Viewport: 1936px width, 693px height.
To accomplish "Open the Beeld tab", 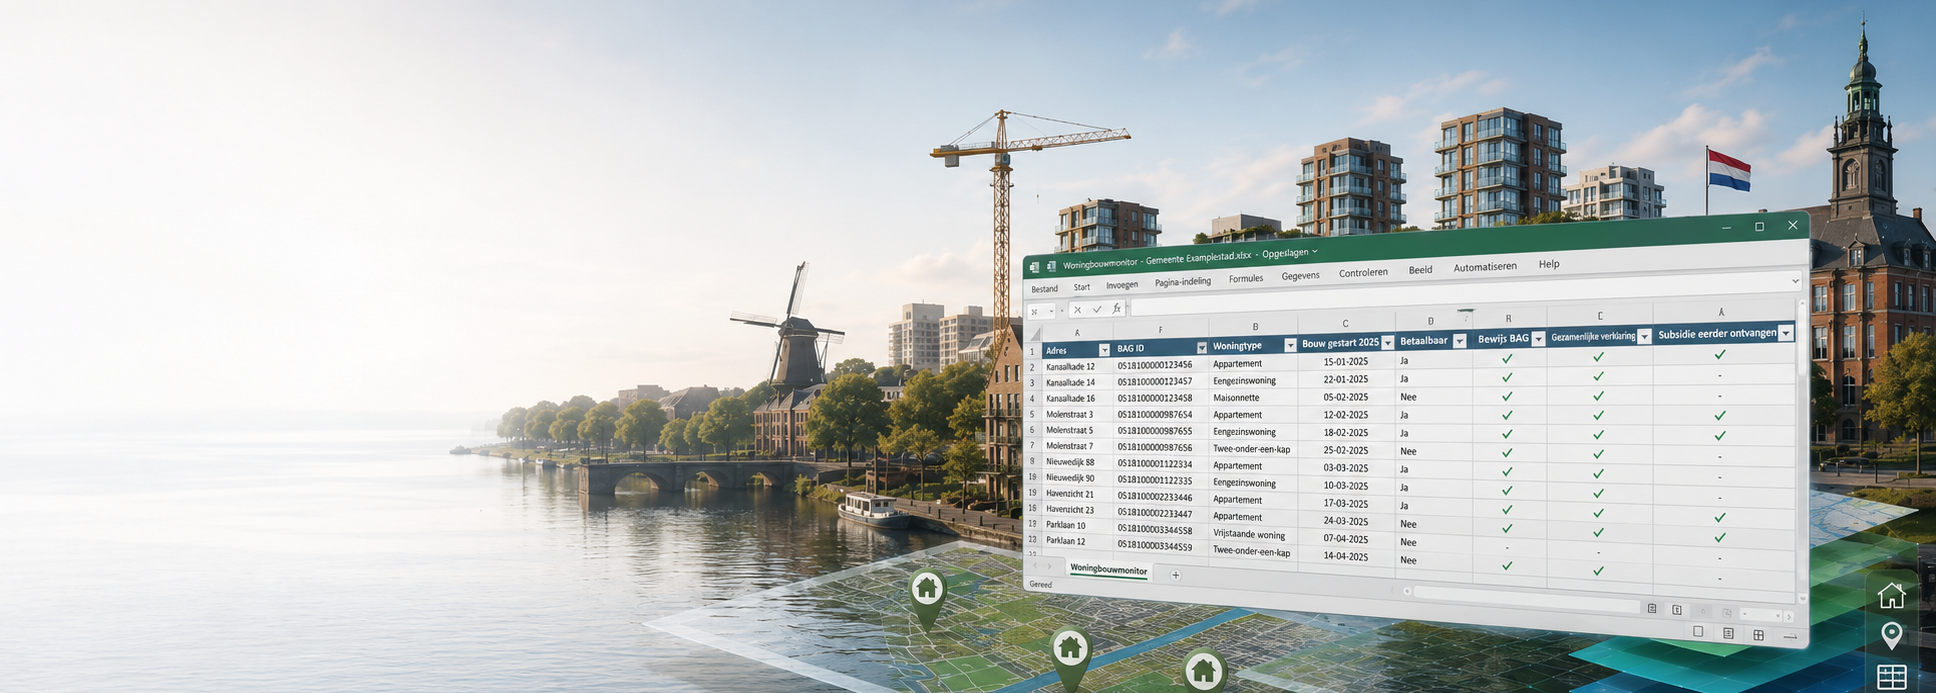I will click(x=1420, y=270).
